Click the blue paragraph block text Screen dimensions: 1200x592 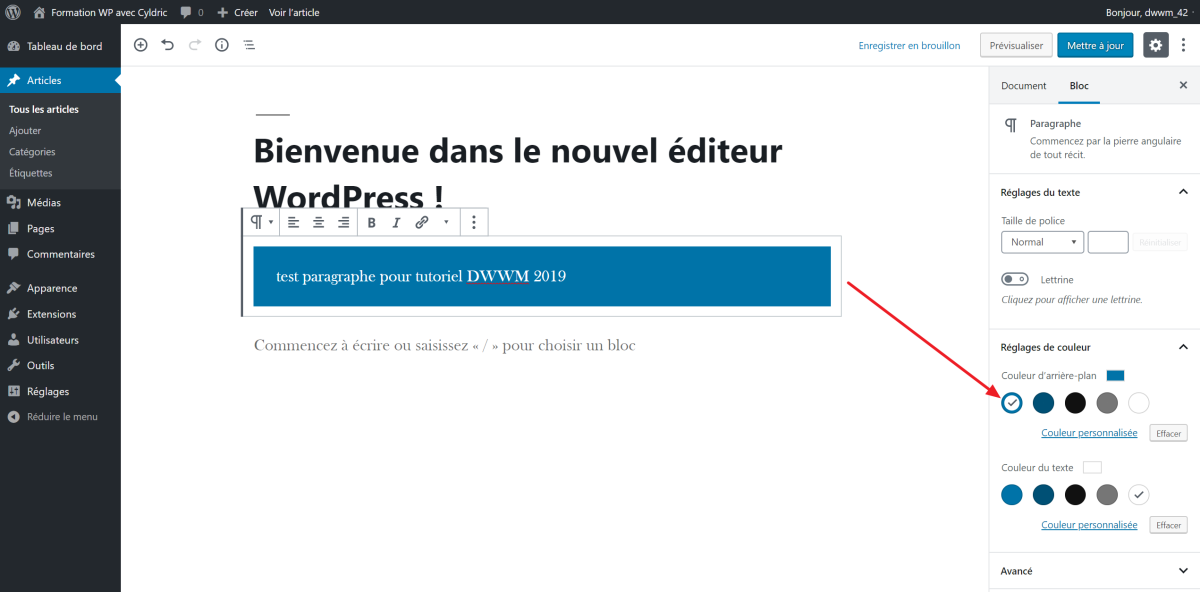click(421, 276)
